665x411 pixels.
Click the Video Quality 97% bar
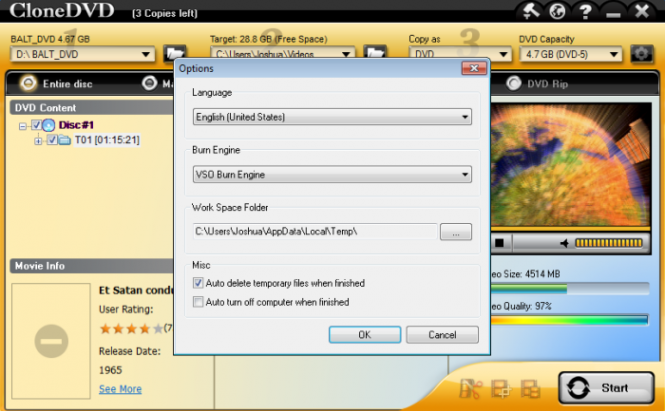(570, 320)
